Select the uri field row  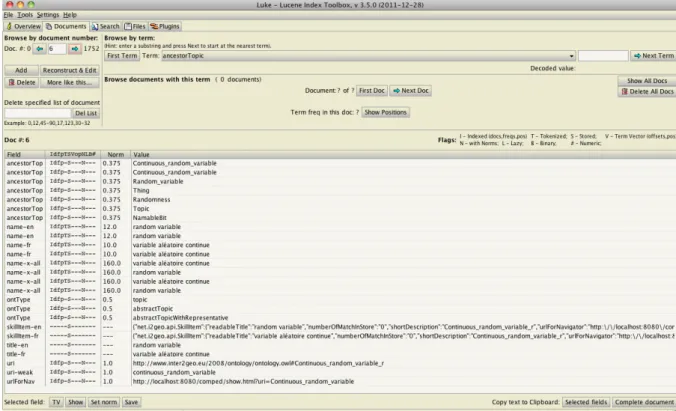pos(340,363)
